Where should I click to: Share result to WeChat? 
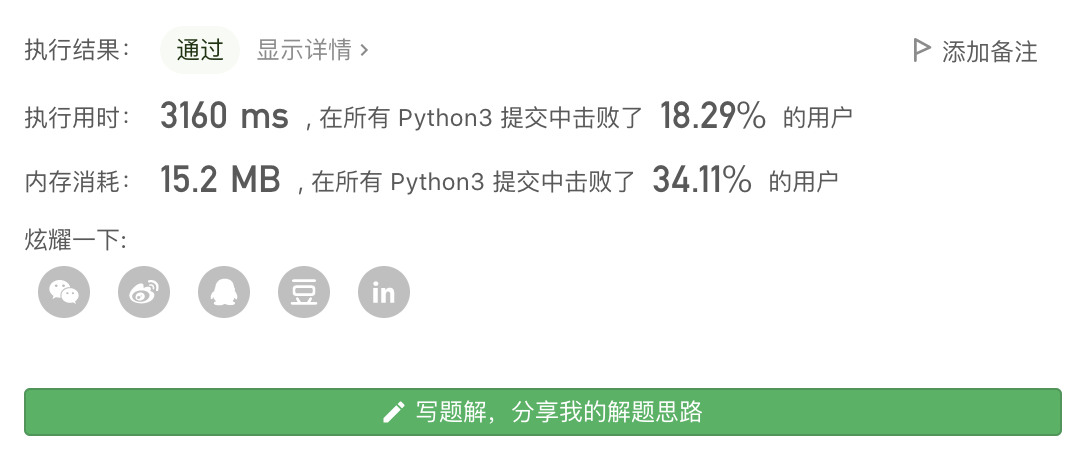coord(64,292)
